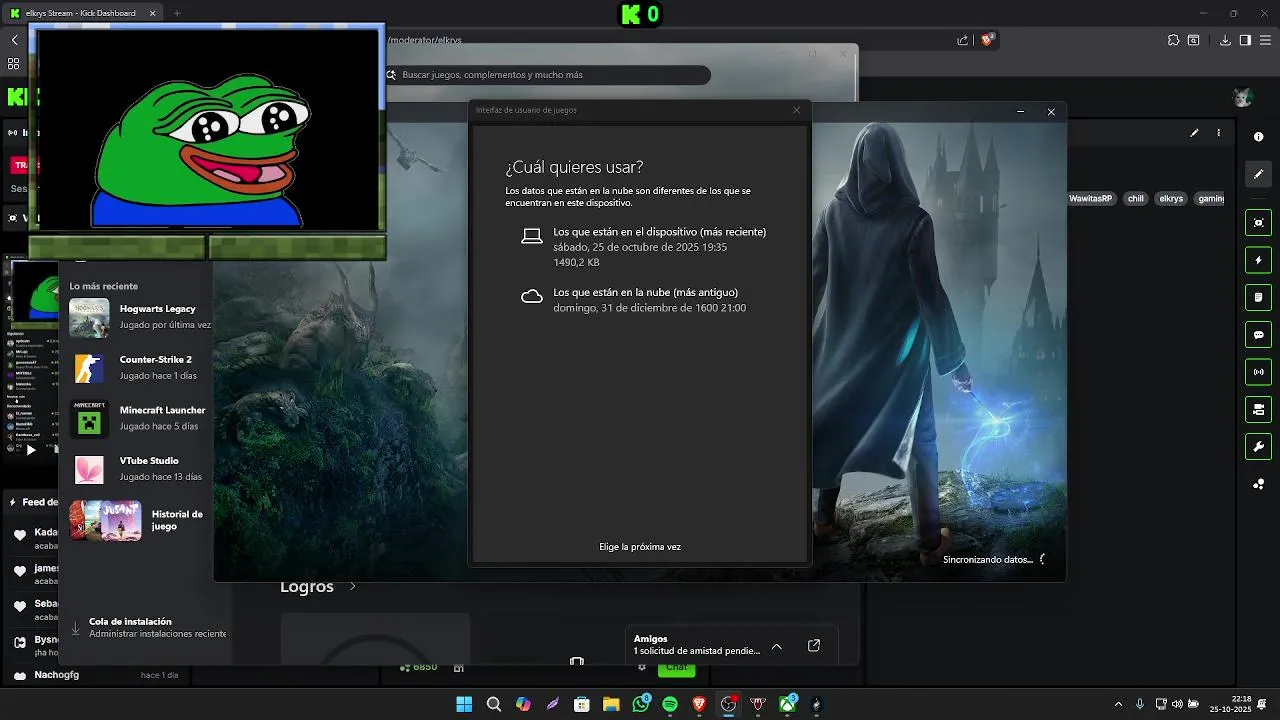This screenshot has width=1280, height=720.
Task: Toggle Brave sidebar panel icon
Action: pos(1245,40)
